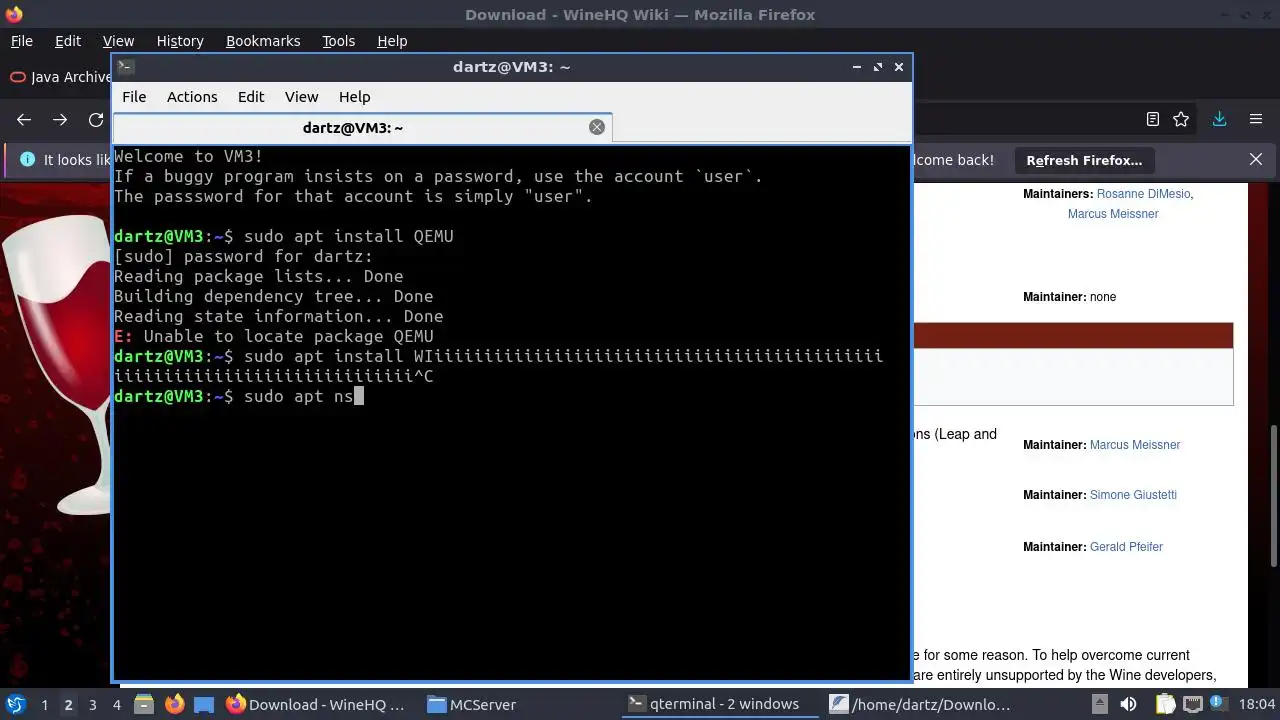Switch to virtual desktop 1
The image size is (1280, 720).
[44, 705]
